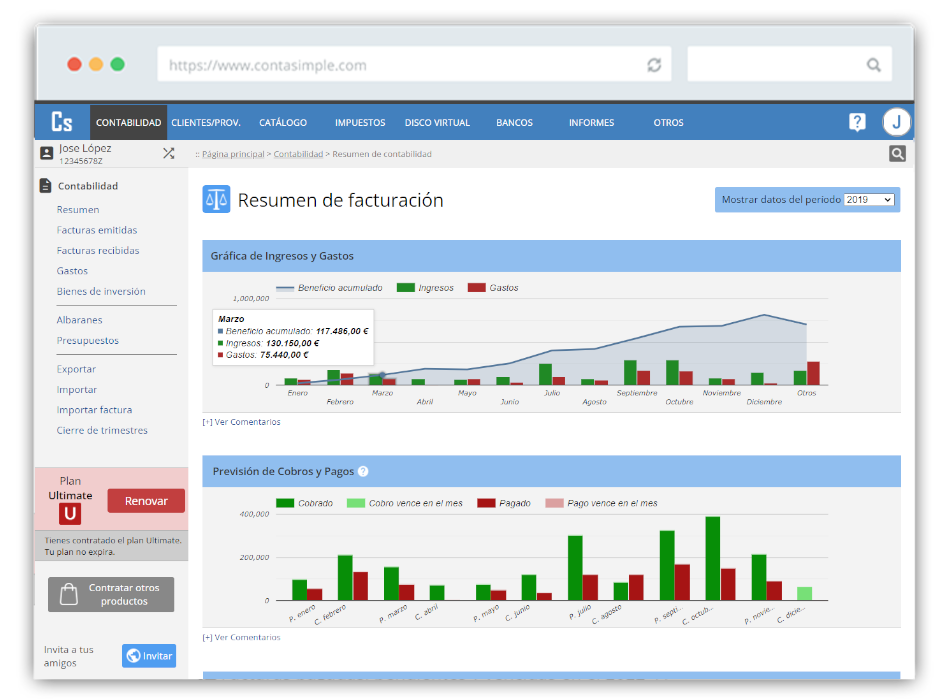The width and height of the screenshot is (950, 699).
Task: Click the info icon beside Previsión de Cobros y Pagos
Action: (x=363, y=471)
